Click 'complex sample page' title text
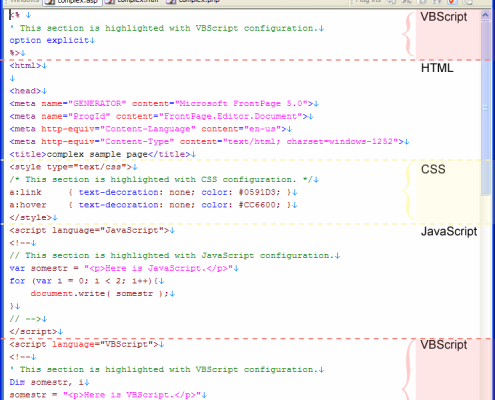This screenshot has width=495, height=400. click(97, 154)
